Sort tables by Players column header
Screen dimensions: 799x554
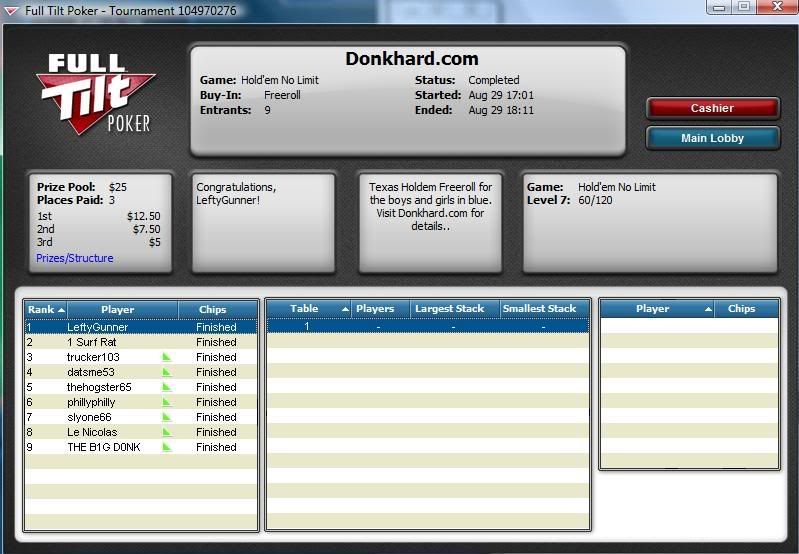[381, 308]
